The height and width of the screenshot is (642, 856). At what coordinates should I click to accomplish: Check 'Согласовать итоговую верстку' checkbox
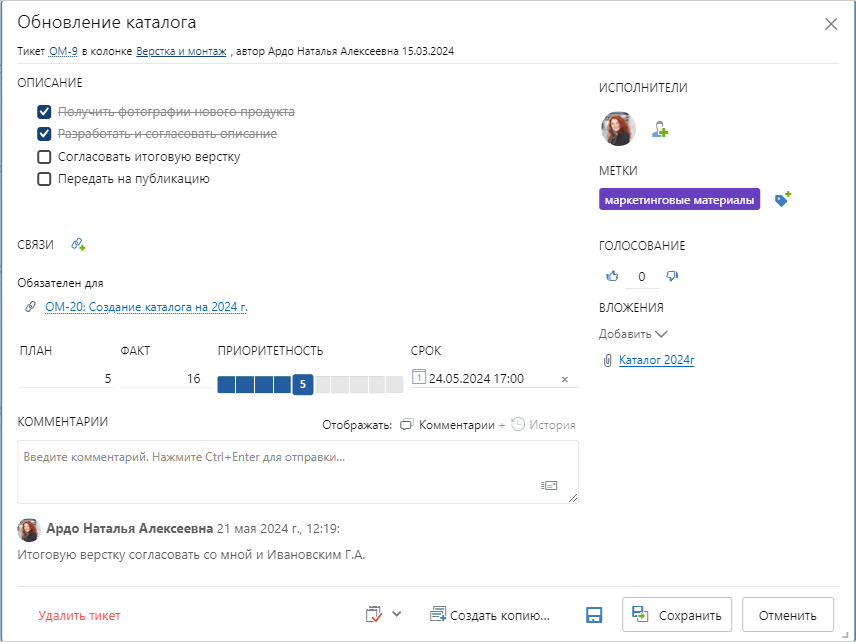tap(44, 157)
